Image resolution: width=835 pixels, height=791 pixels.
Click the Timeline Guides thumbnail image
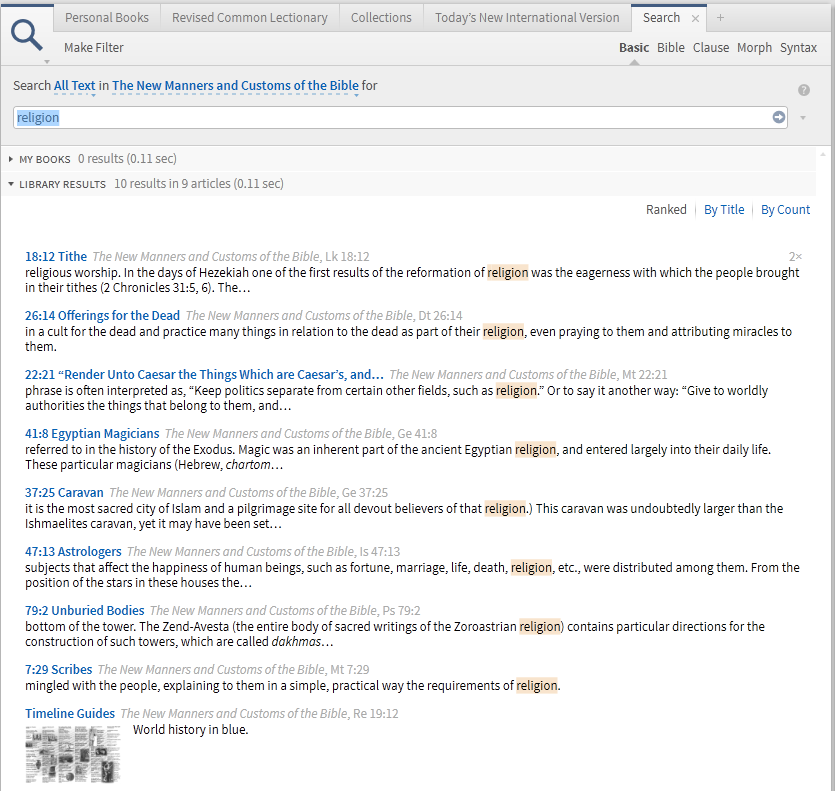tap(73, 754)
